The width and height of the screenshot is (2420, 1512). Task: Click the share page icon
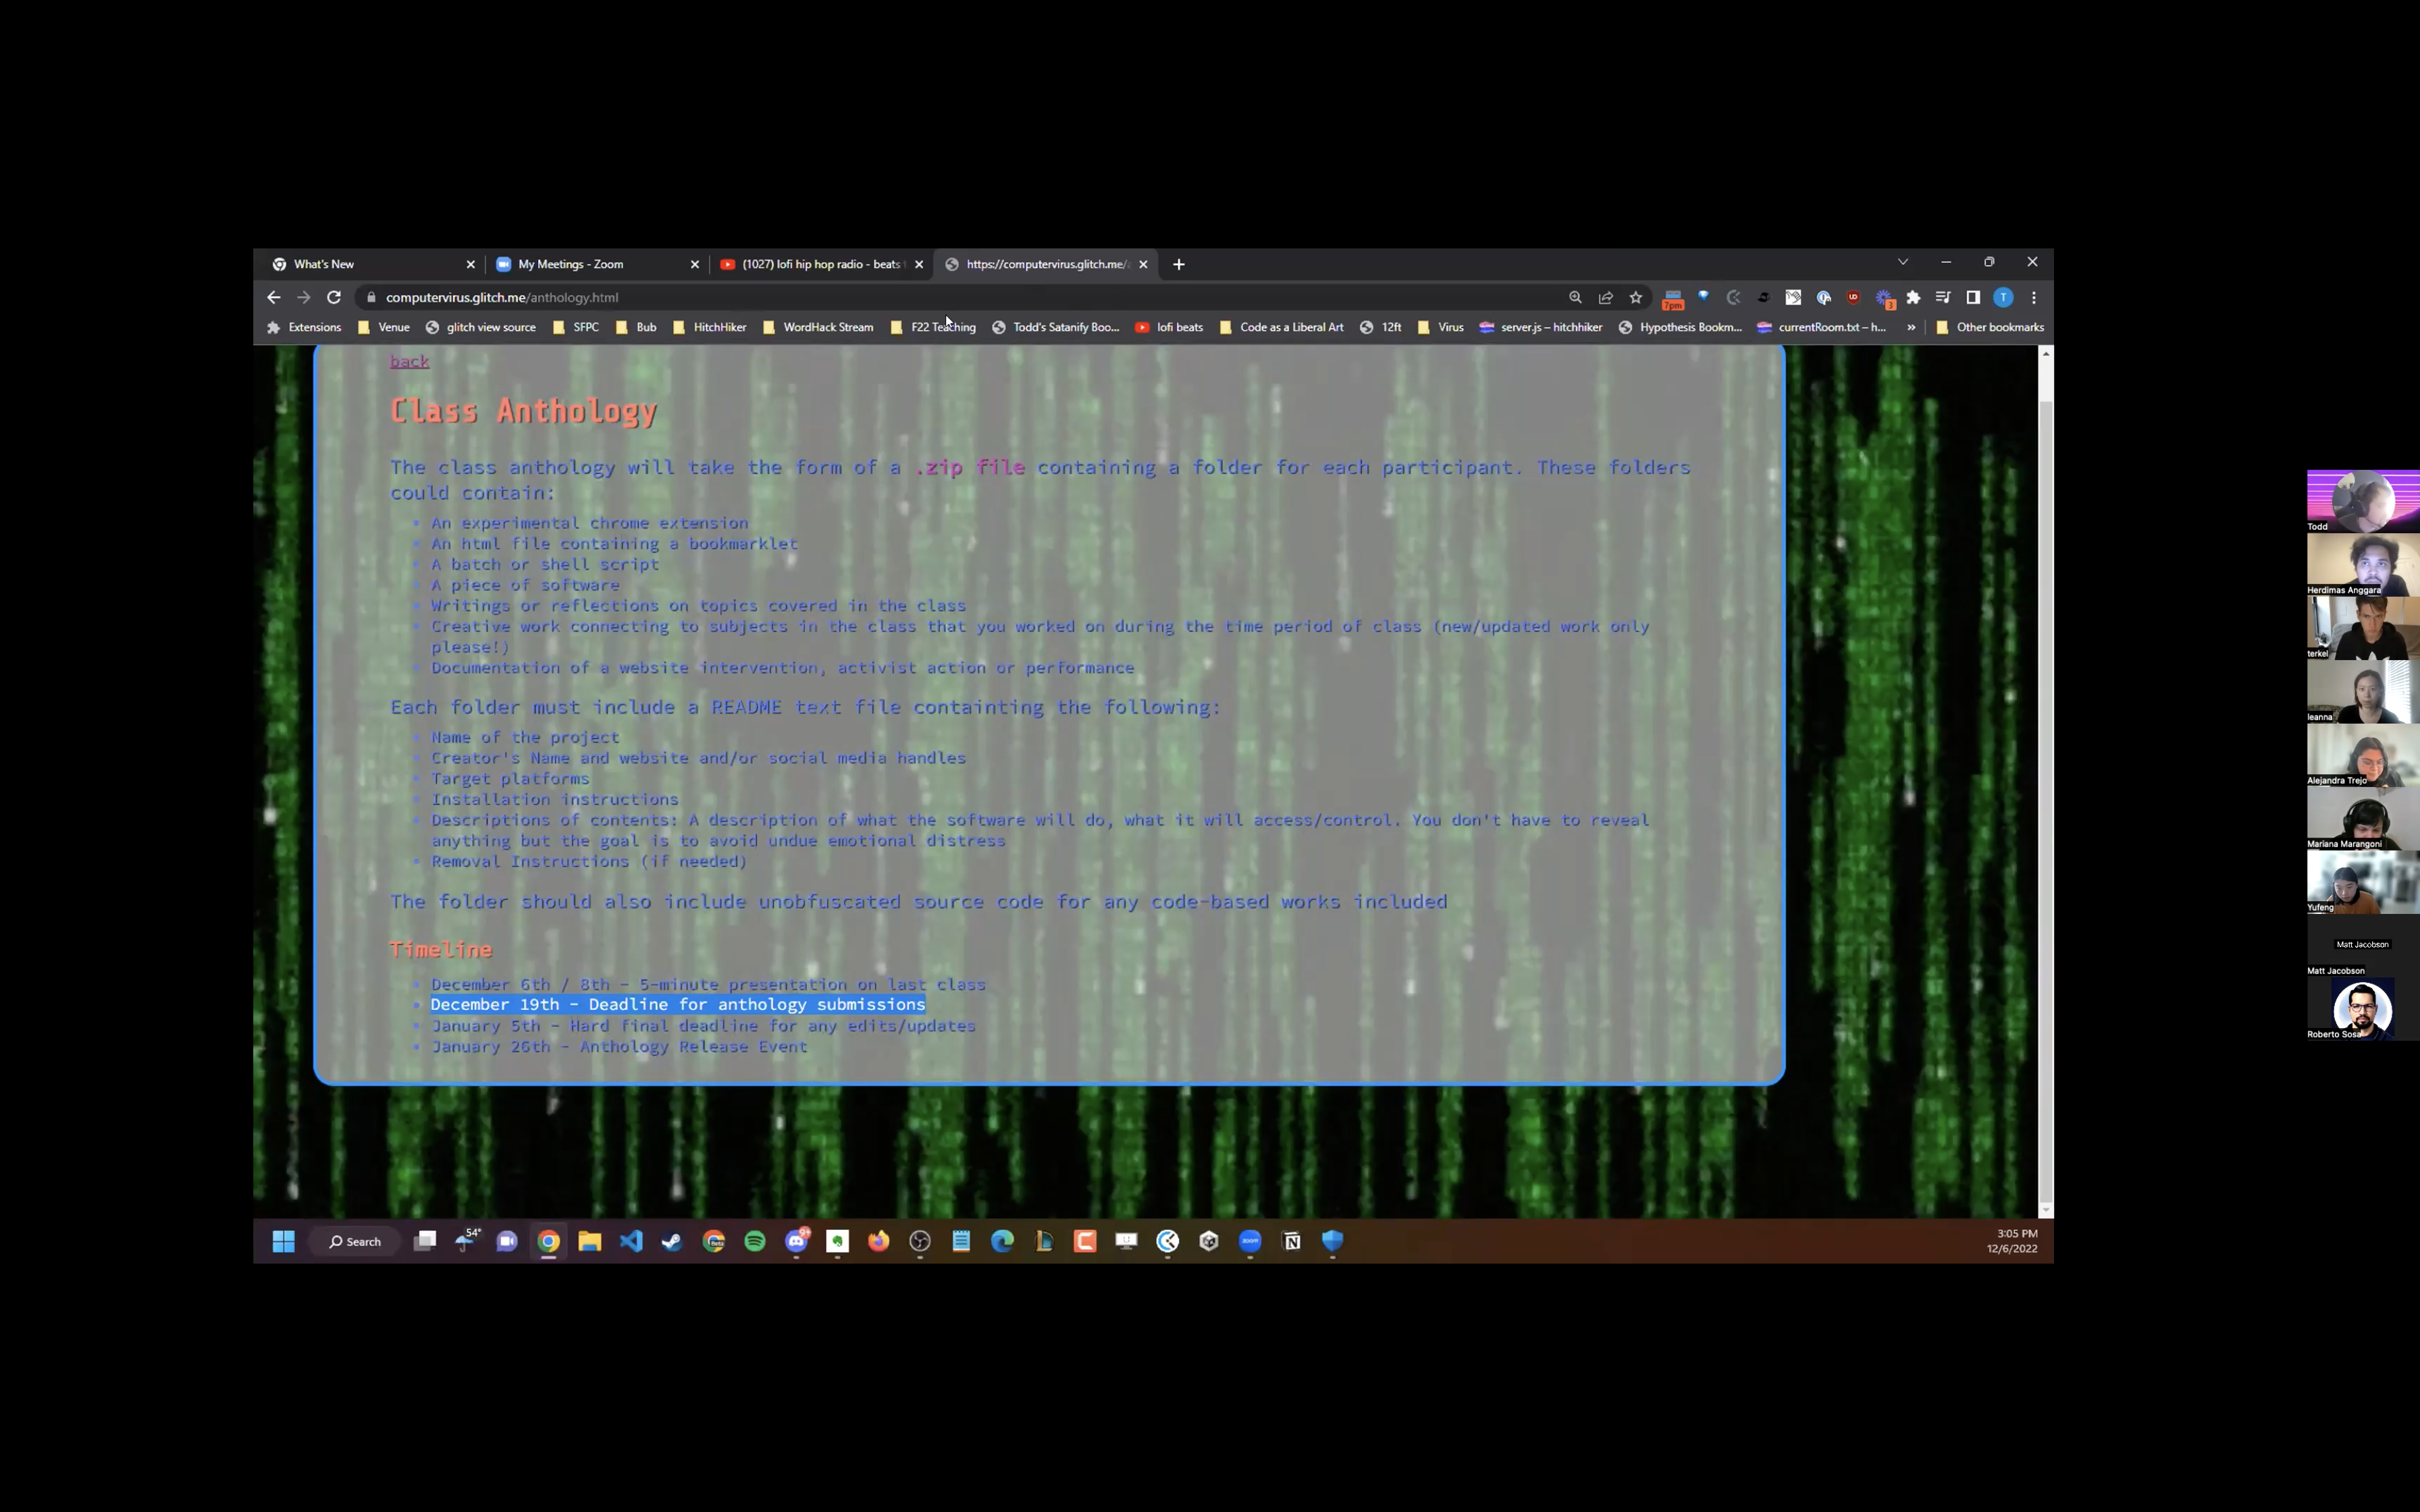1606,297
